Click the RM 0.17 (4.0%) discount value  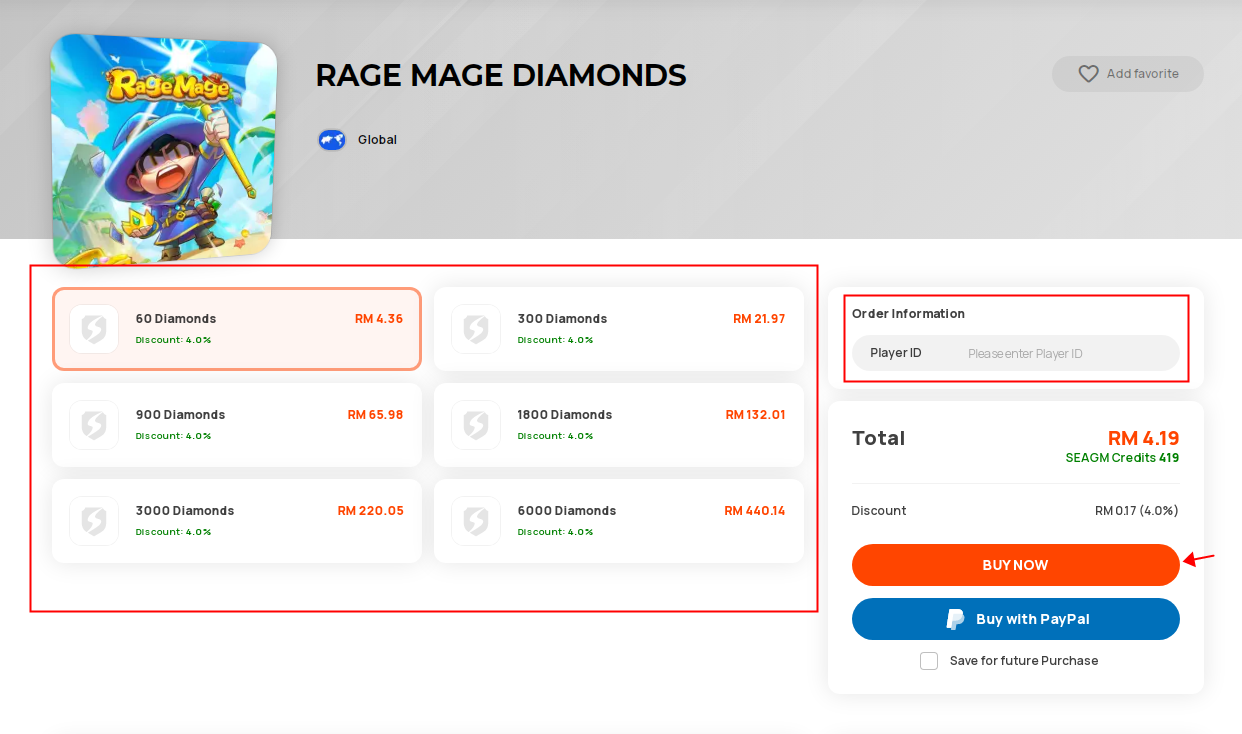[x=1137, y=511]
